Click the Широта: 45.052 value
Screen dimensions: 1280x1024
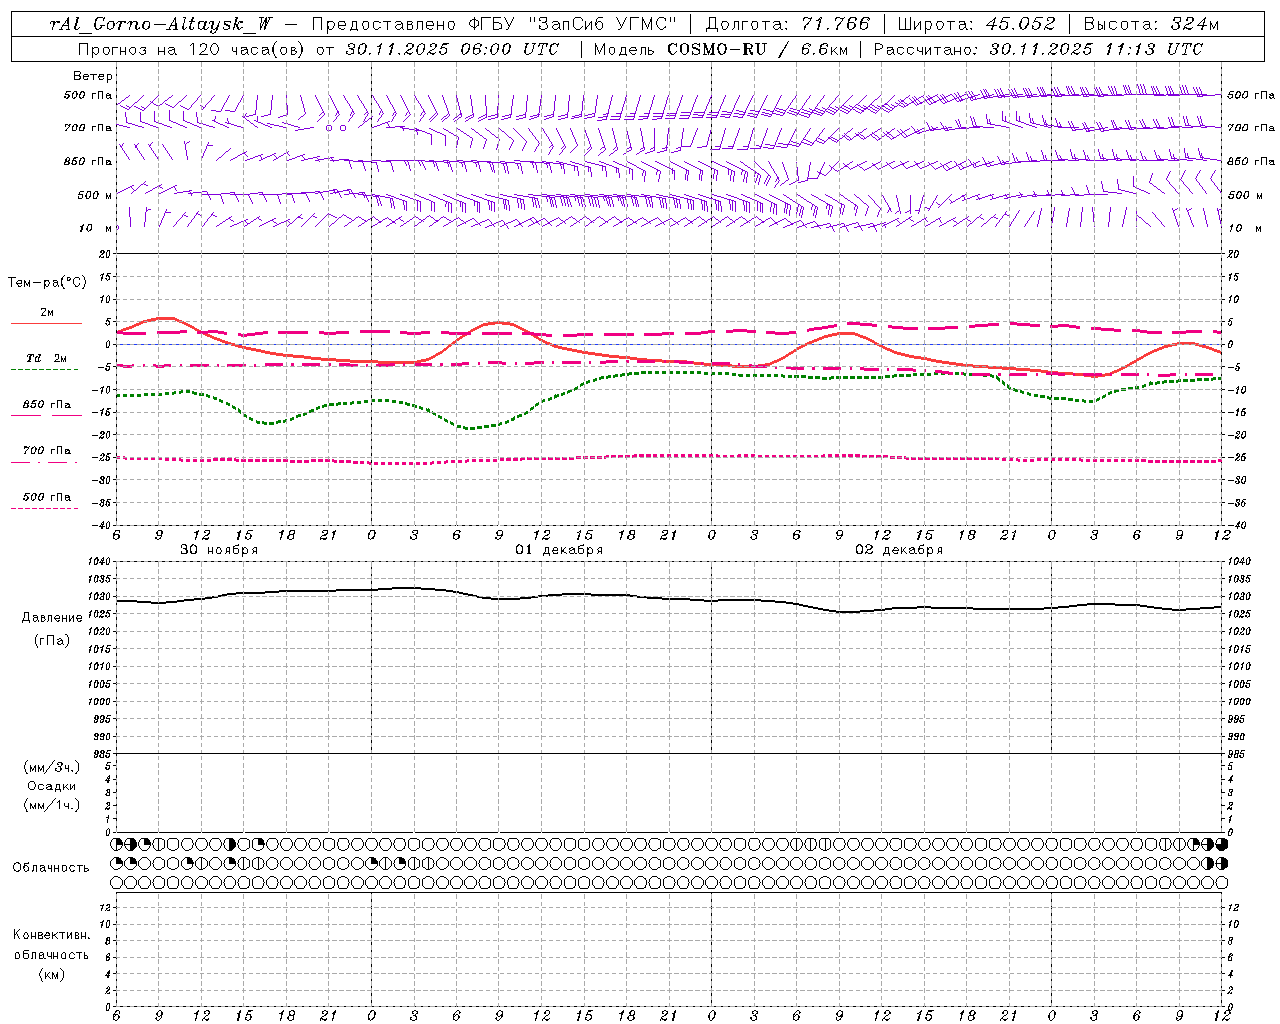point(977,24)
